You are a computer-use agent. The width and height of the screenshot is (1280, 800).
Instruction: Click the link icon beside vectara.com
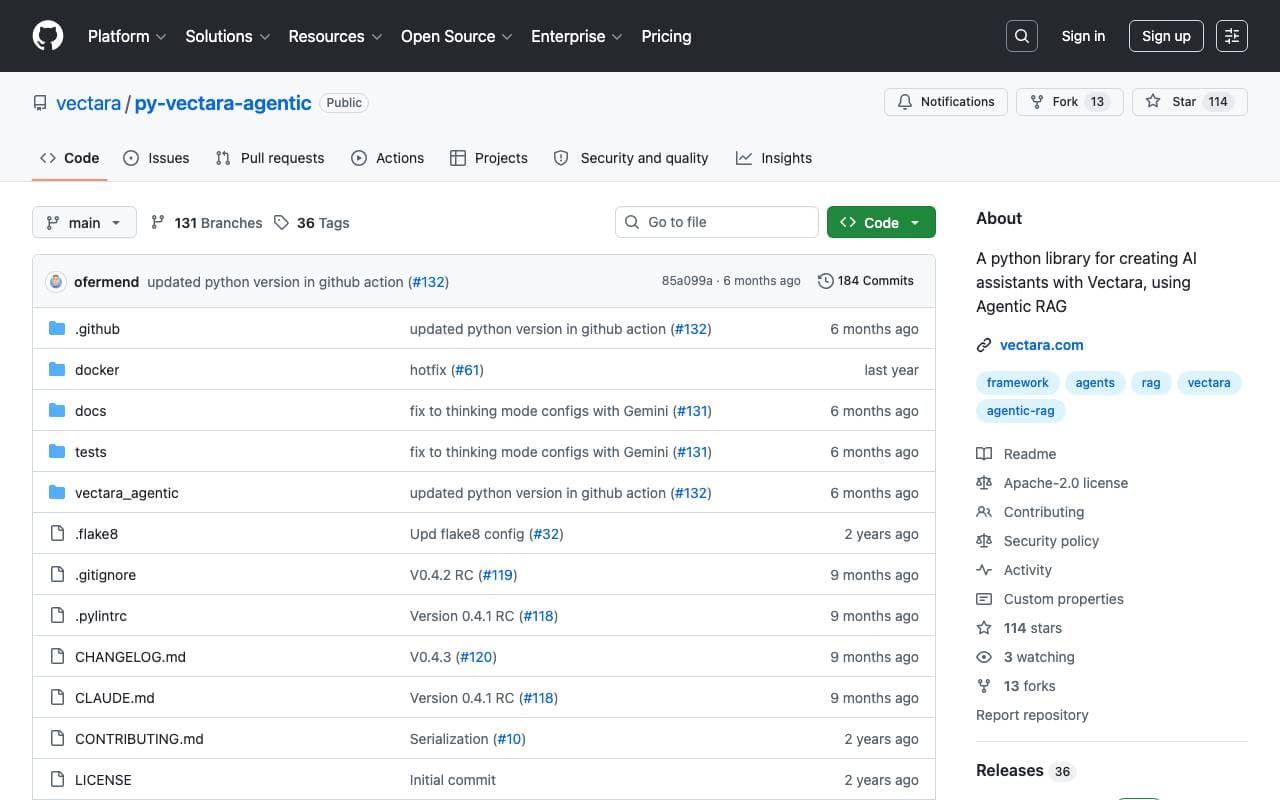coord(984,345)
